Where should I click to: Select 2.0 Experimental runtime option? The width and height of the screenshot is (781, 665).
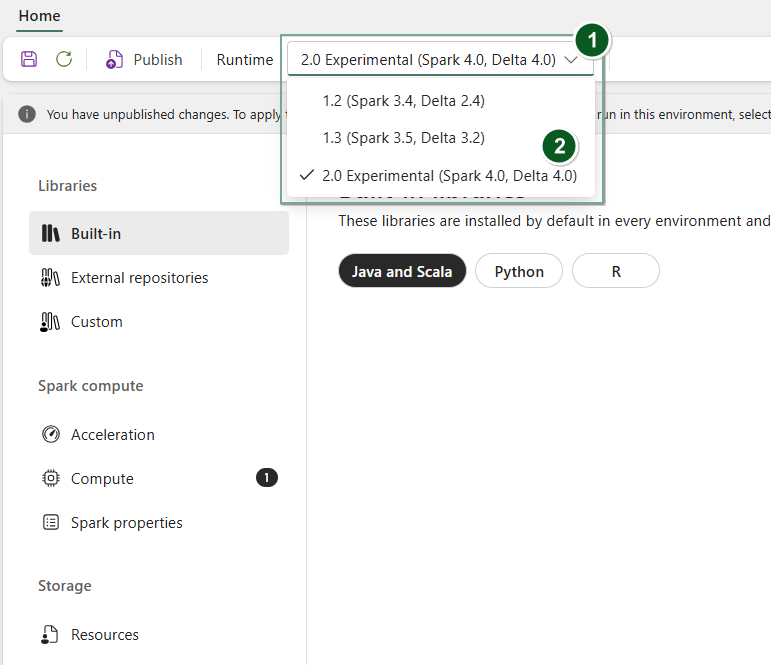click(x=449, y=176)
